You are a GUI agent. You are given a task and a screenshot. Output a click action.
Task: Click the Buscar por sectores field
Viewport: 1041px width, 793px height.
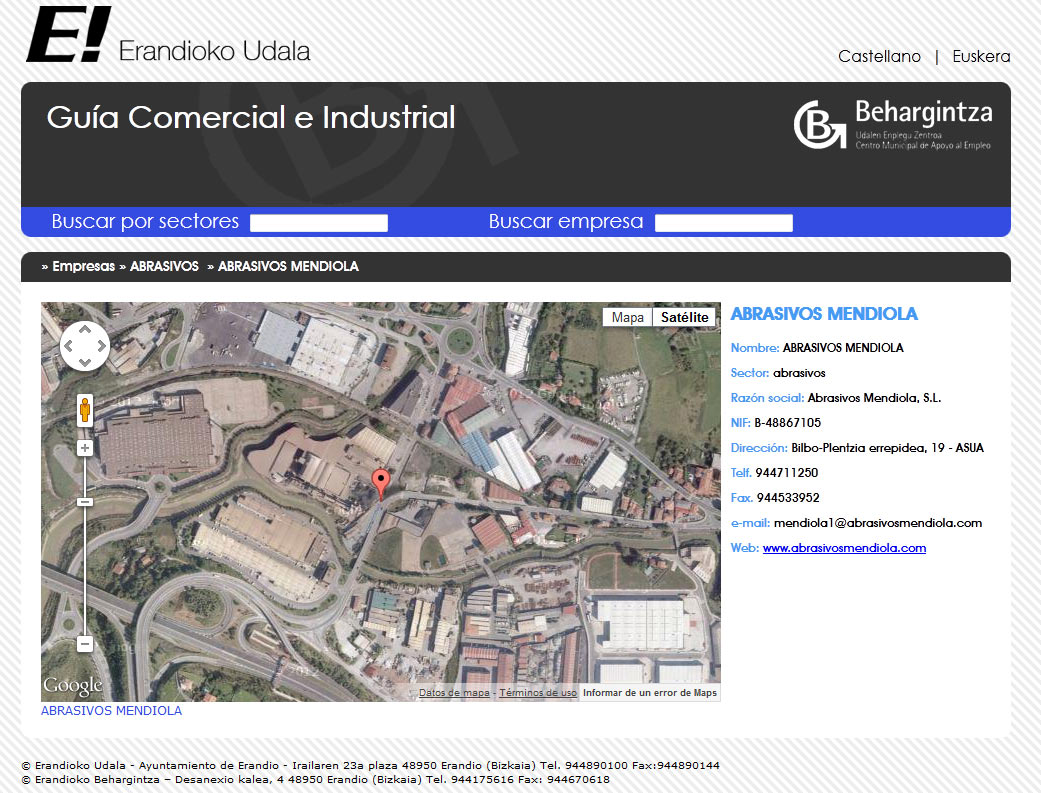pos(318,223)
